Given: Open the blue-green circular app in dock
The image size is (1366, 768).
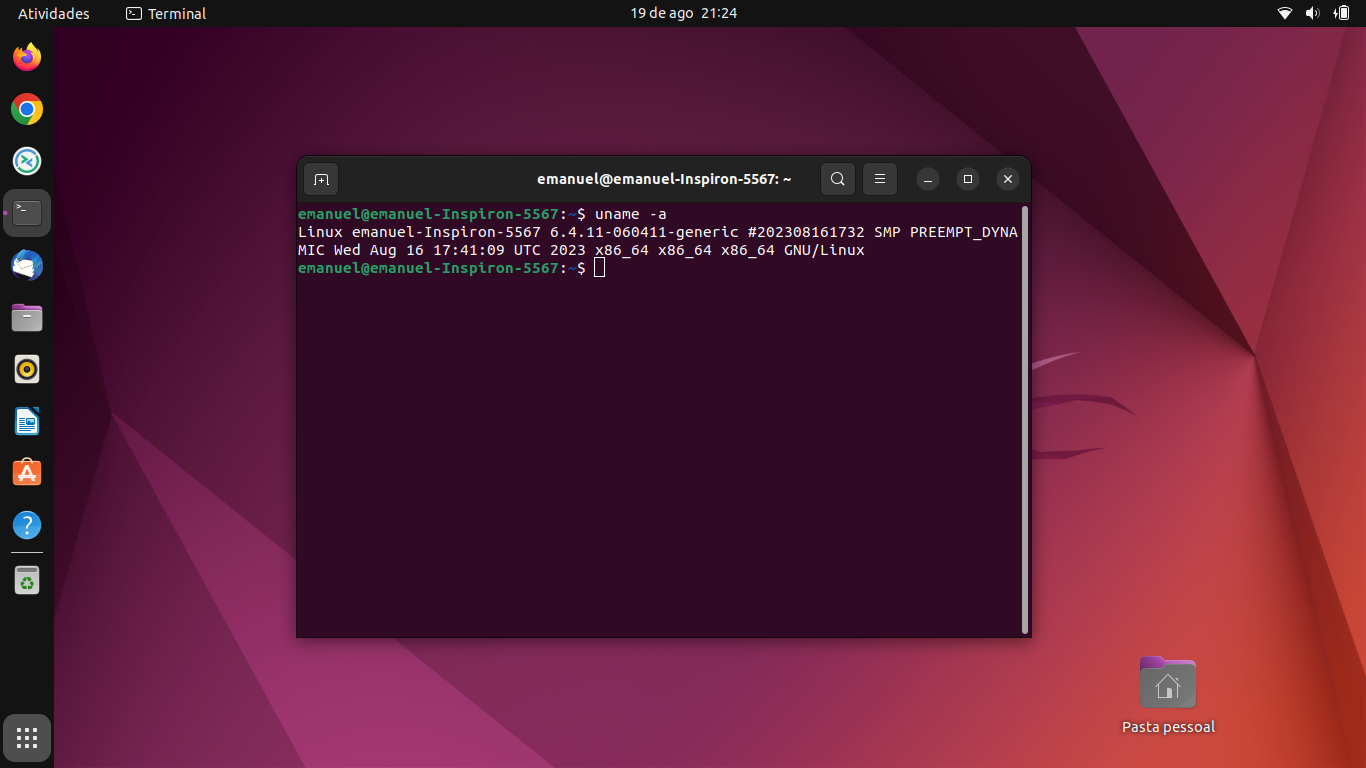Looking at the screenshot, I should click(x=27, y=161).
